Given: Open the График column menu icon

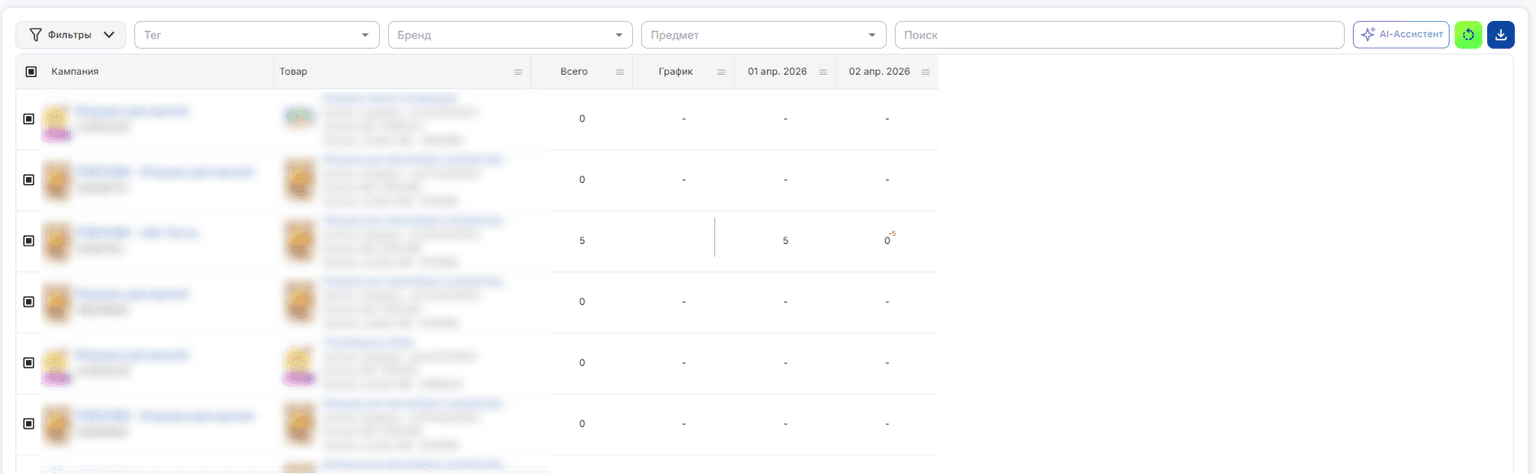Looking at the screenshot, I should click(721, 72).
